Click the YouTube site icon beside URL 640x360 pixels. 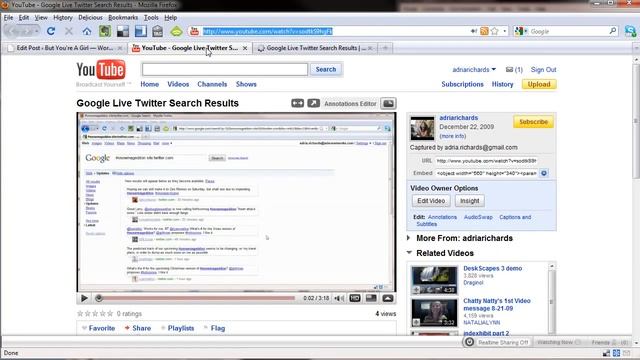click(x=194, y=31)
